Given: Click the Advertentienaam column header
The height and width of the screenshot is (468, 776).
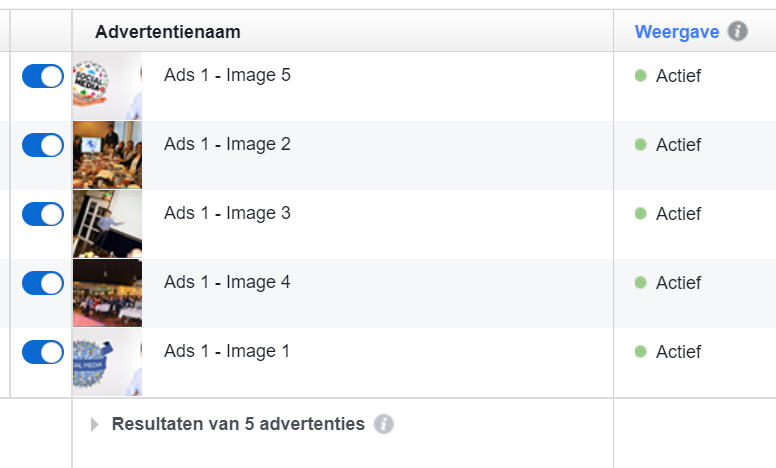Looking at the screenshot, I should click(x=168, y=32).
